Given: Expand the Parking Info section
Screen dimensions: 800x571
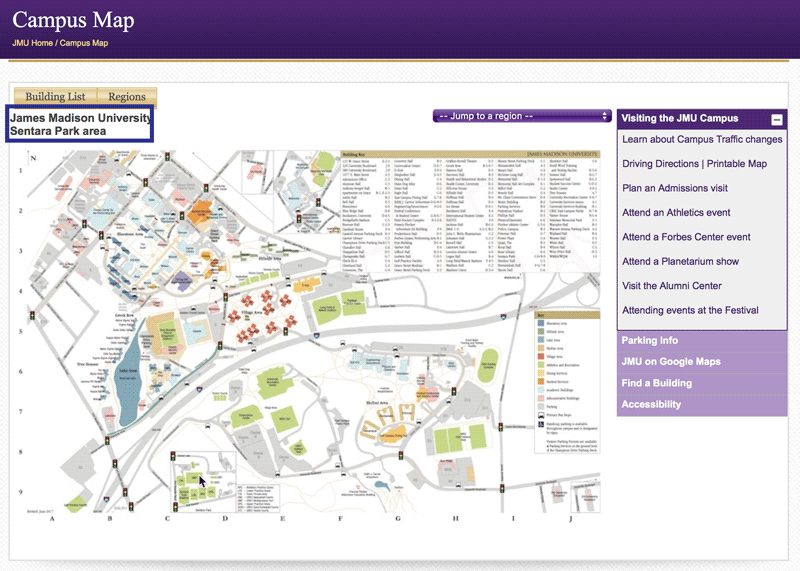Looking at the screenshot, I should [702, 340].
